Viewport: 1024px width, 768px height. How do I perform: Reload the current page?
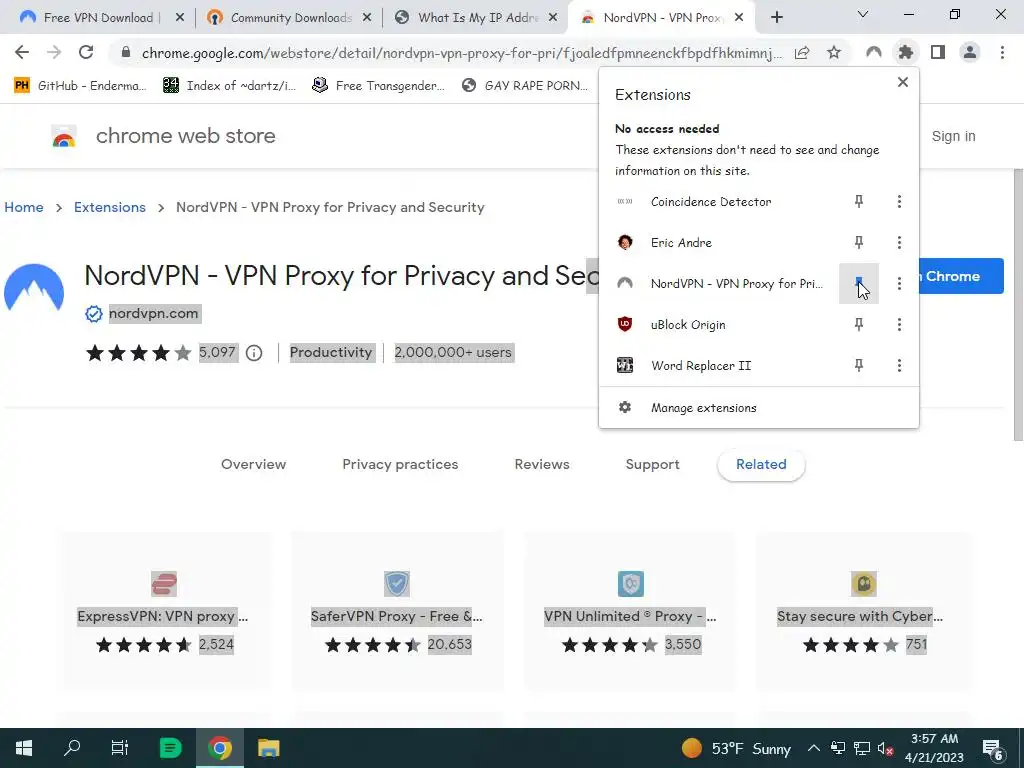[86, 52]
